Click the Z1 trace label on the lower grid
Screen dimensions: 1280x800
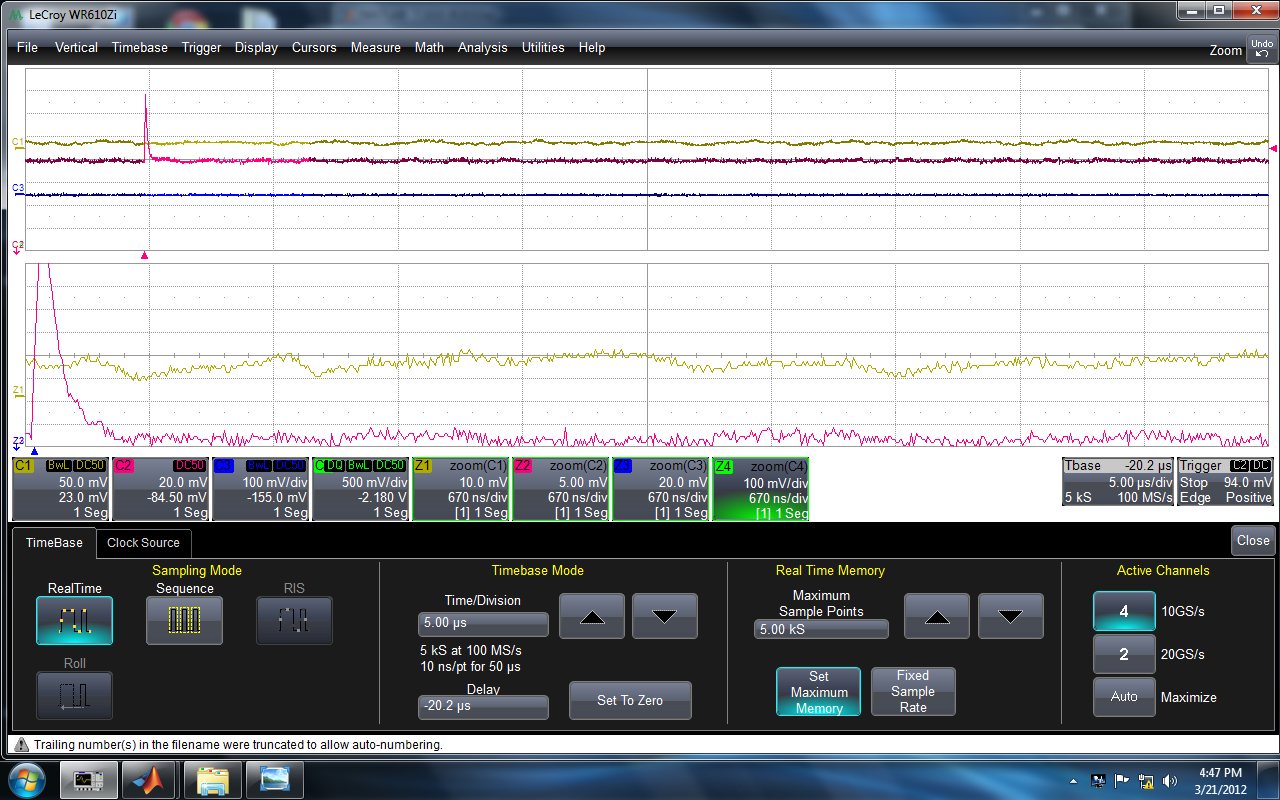point(17,390)
